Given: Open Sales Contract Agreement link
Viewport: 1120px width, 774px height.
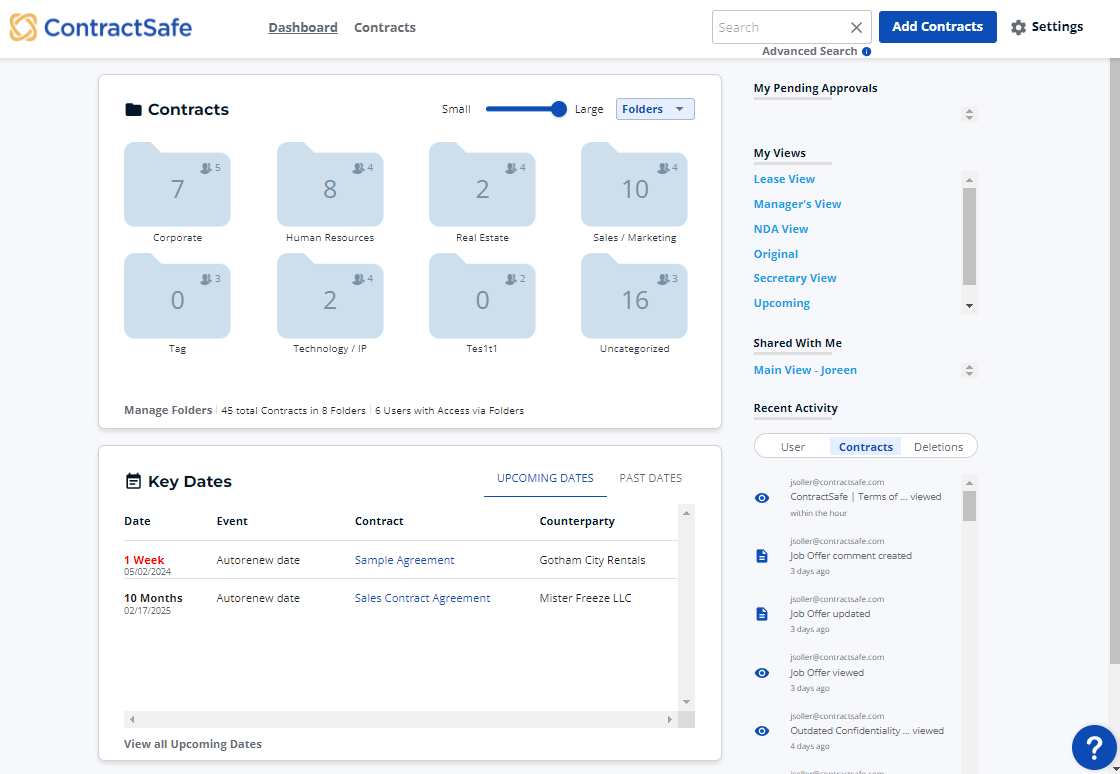Looking at the screenshot, I should 423,598.
